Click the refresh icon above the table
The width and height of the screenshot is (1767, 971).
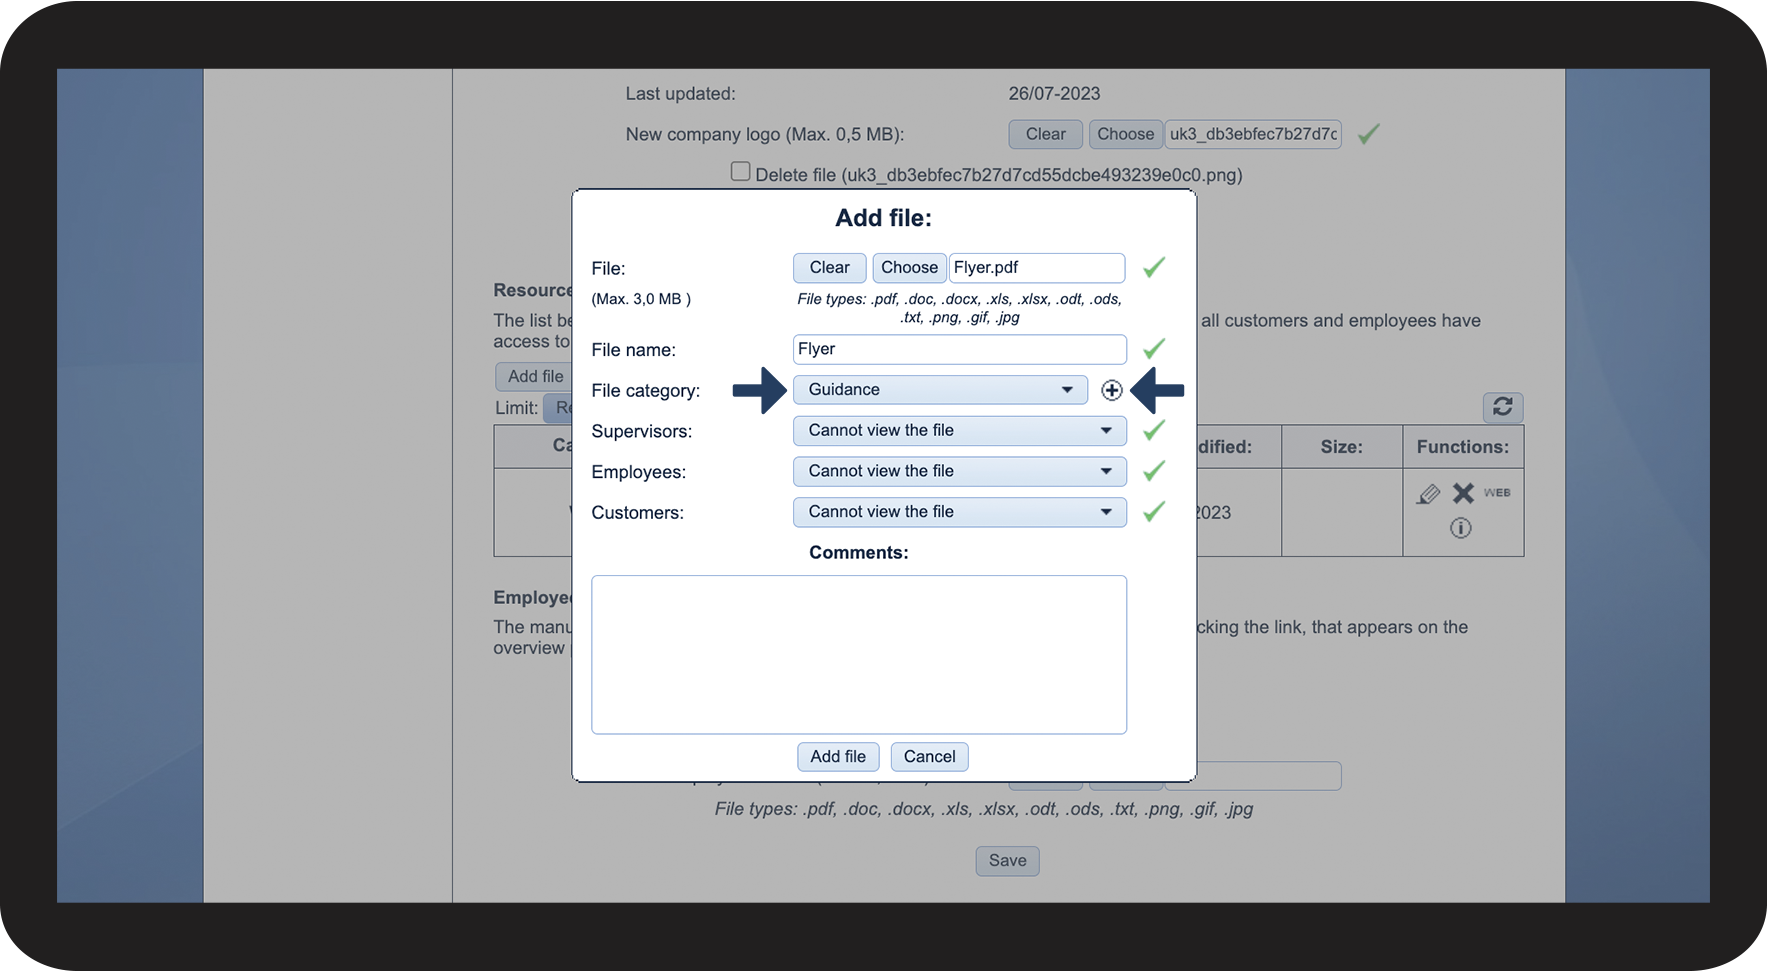pyautogui.click(x=1502, y=407)
